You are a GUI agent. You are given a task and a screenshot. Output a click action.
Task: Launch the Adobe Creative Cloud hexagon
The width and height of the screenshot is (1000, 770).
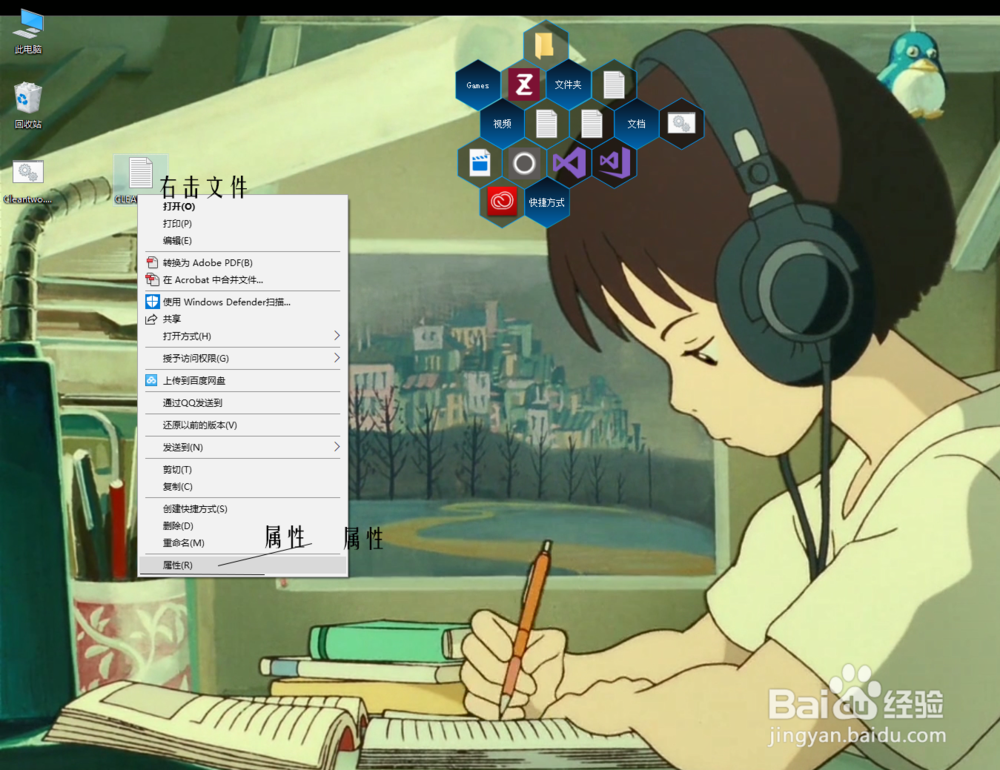(x=501, y=202)
